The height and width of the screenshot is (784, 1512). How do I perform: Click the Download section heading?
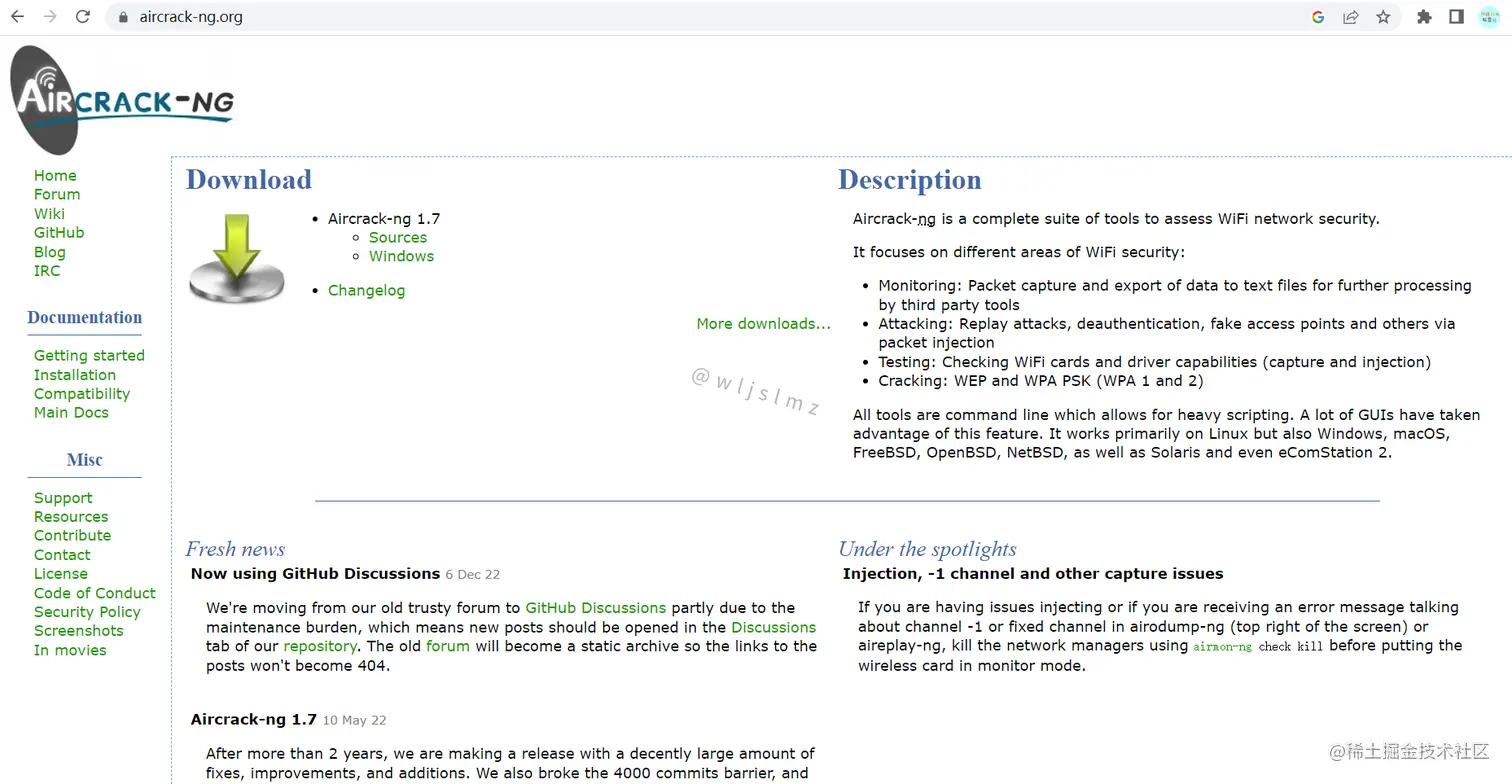pos(249,180)
